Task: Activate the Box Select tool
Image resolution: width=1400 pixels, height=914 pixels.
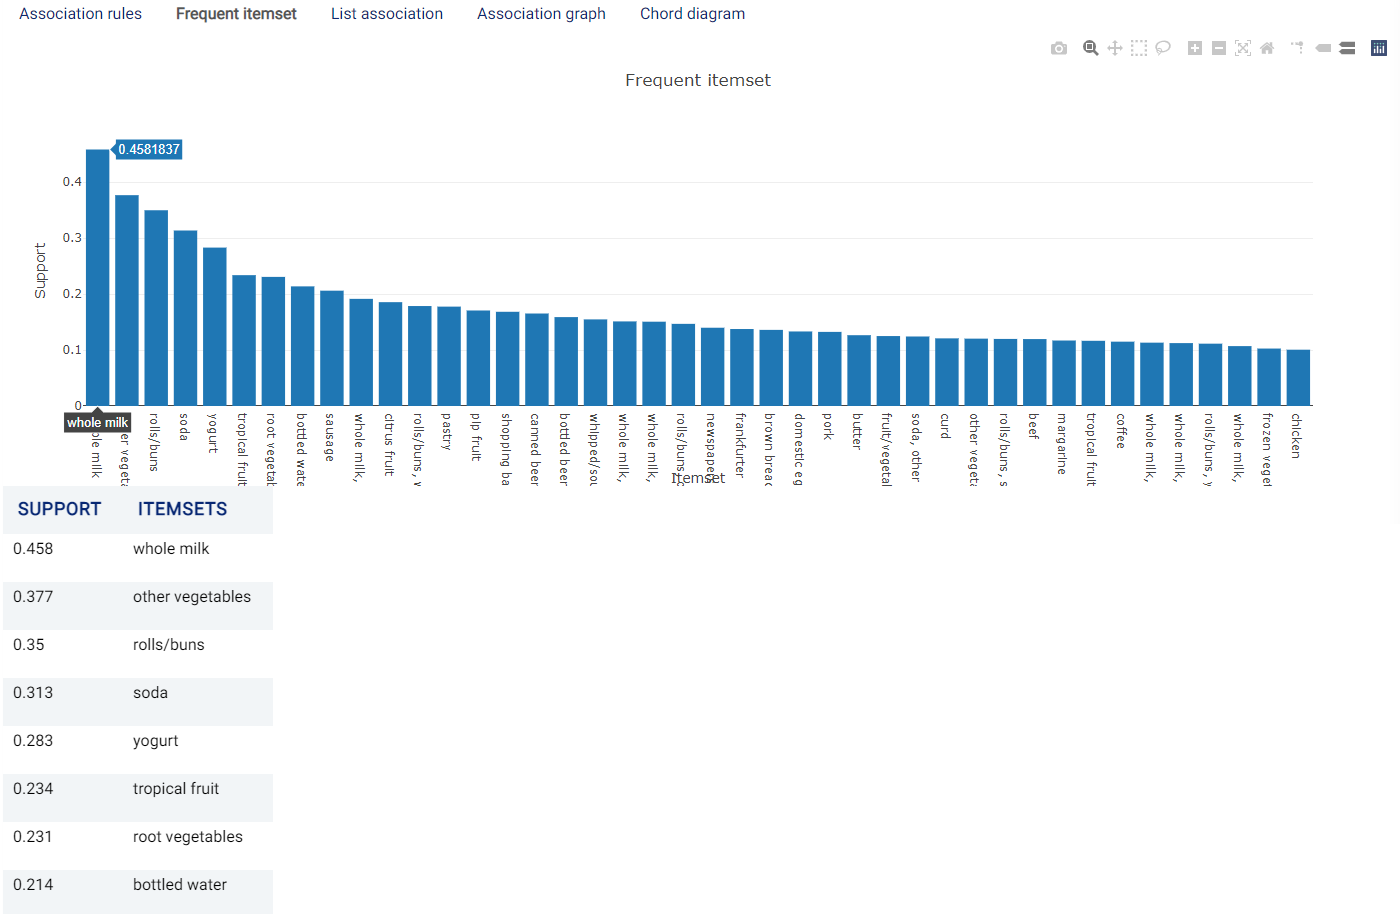Action: [1139, 48]
